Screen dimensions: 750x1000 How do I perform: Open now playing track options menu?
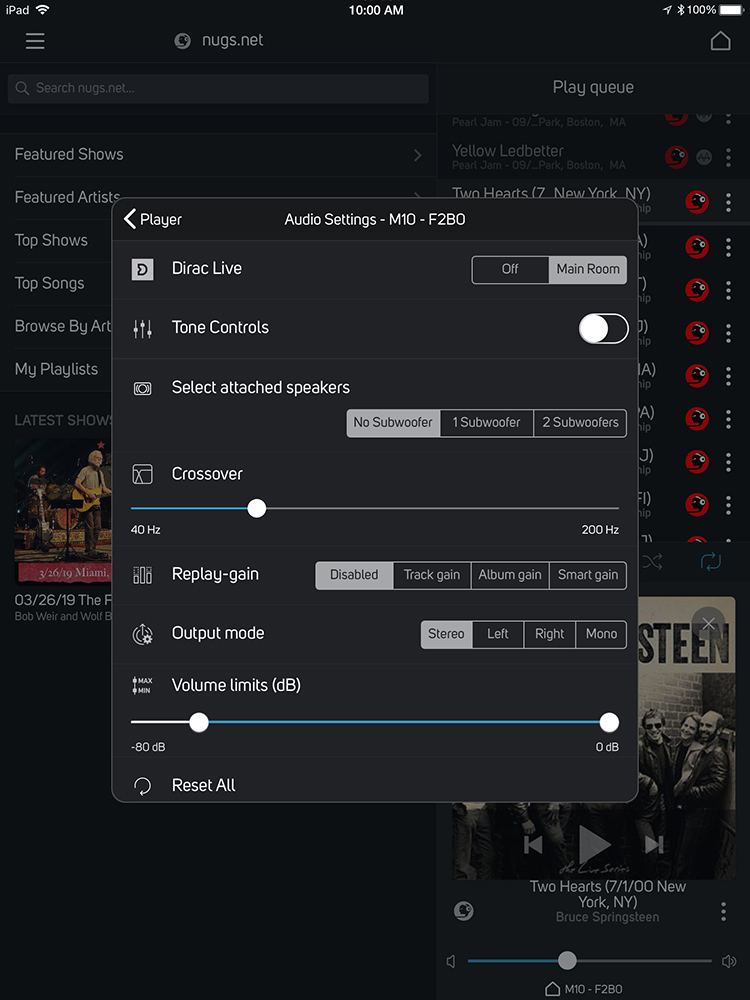[723, 912]
